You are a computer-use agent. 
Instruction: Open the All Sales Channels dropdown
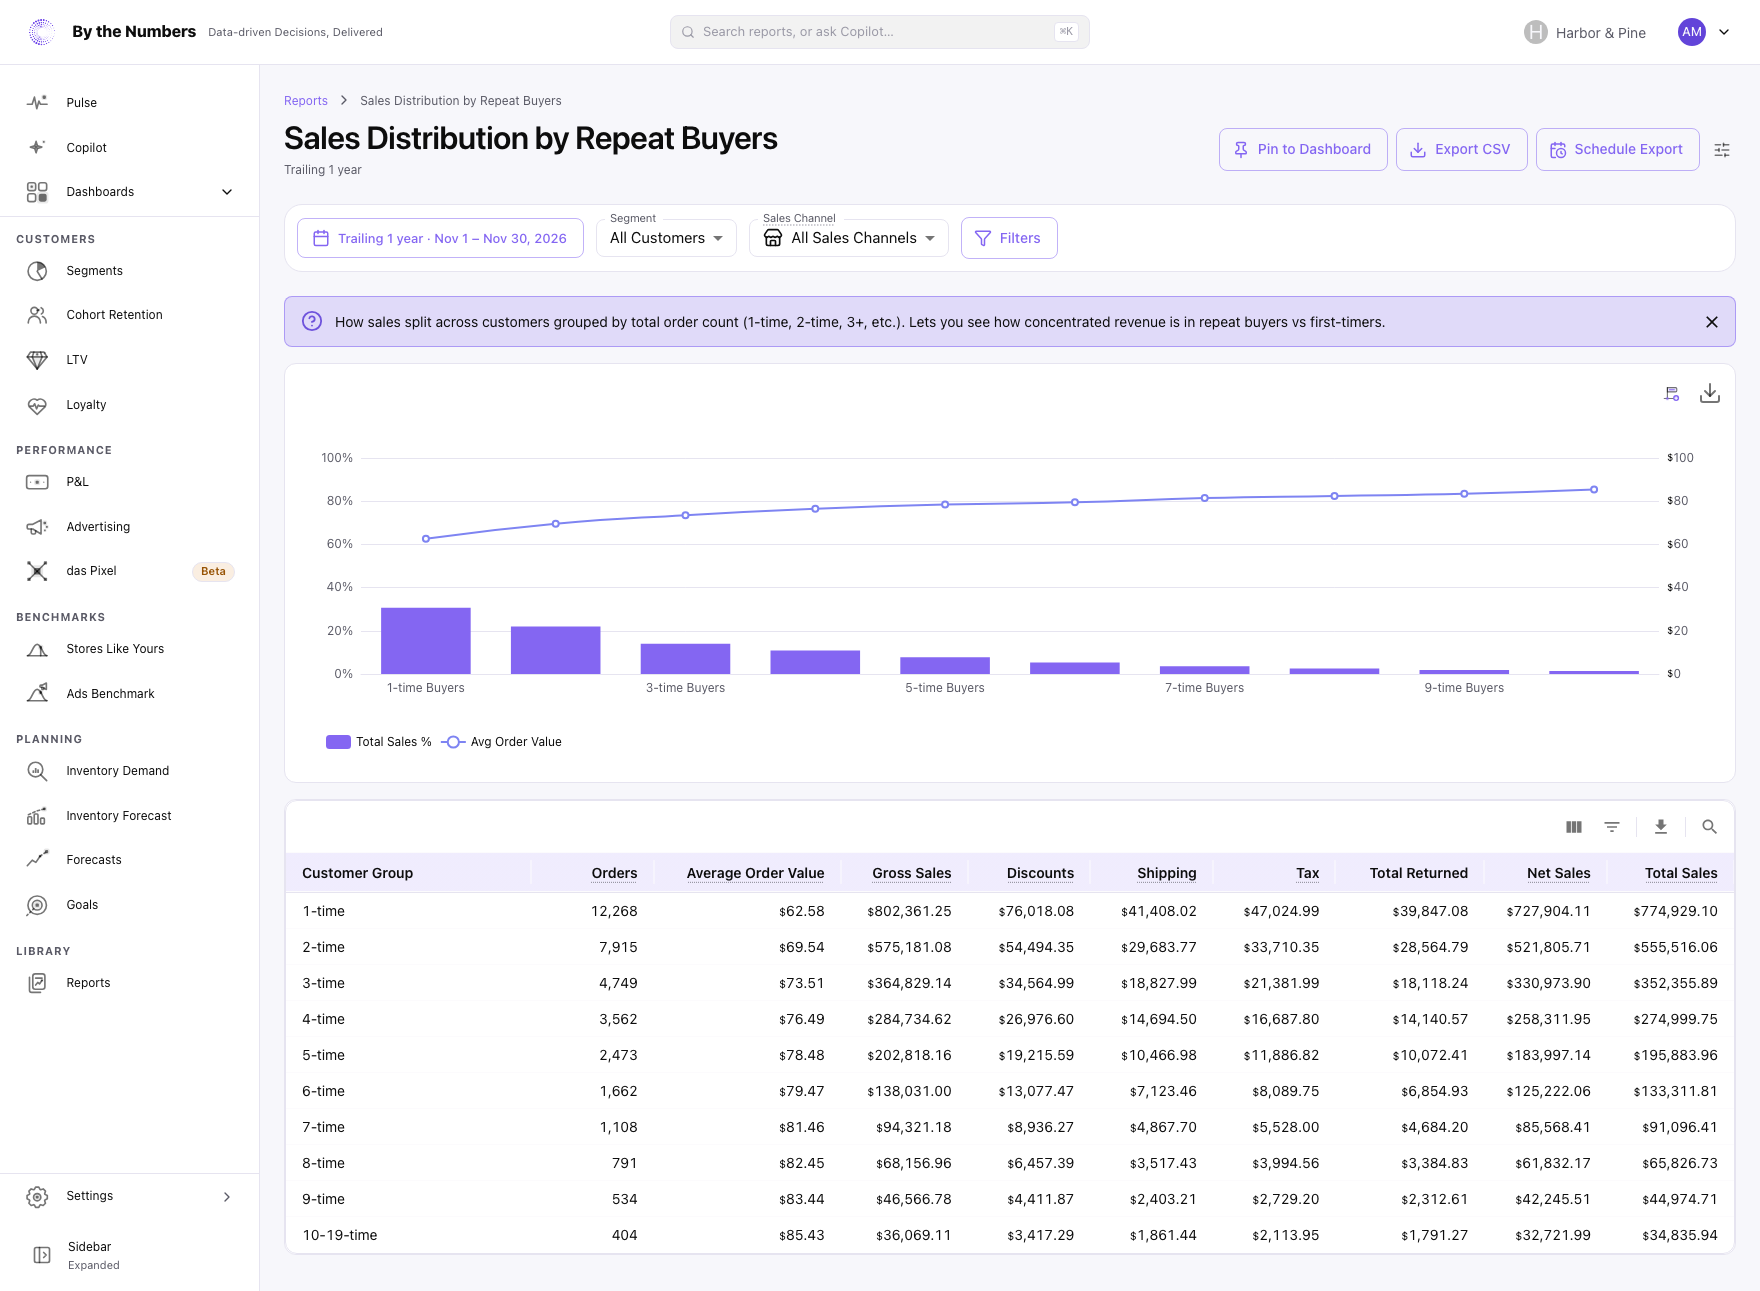(x=849, y=238)
